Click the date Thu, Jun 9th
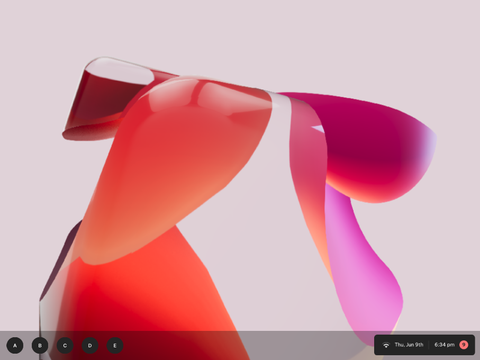 409,345
